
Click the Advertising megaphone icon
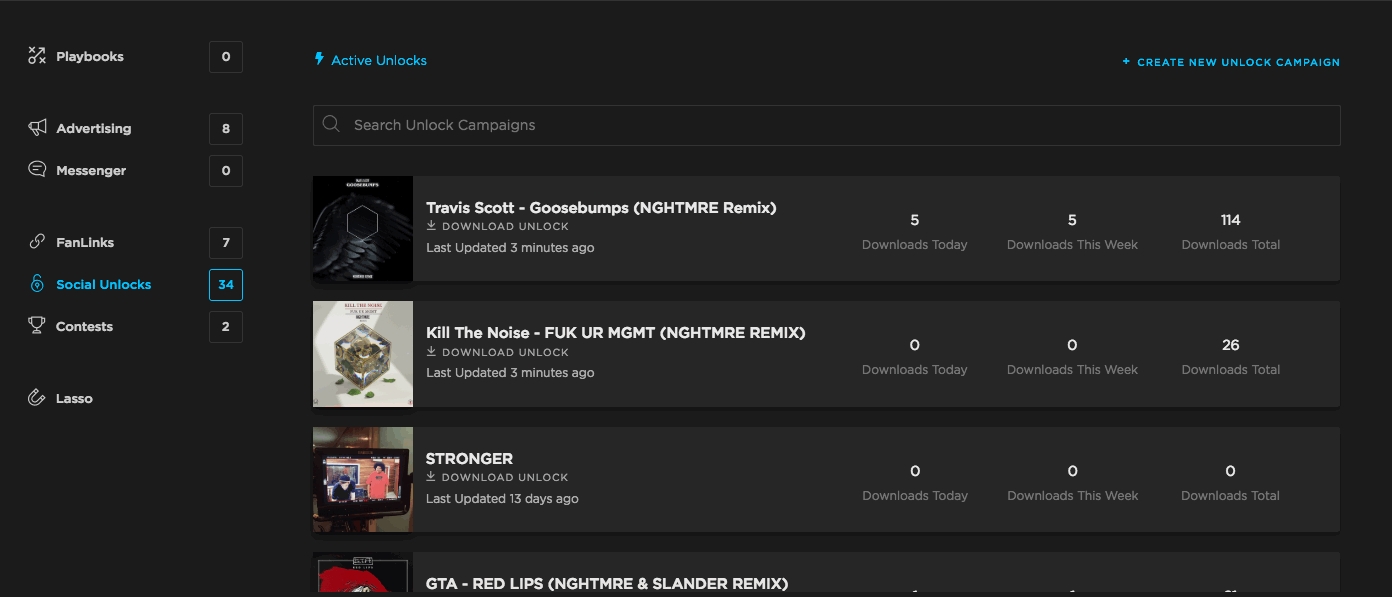click(x=37, y=128)
